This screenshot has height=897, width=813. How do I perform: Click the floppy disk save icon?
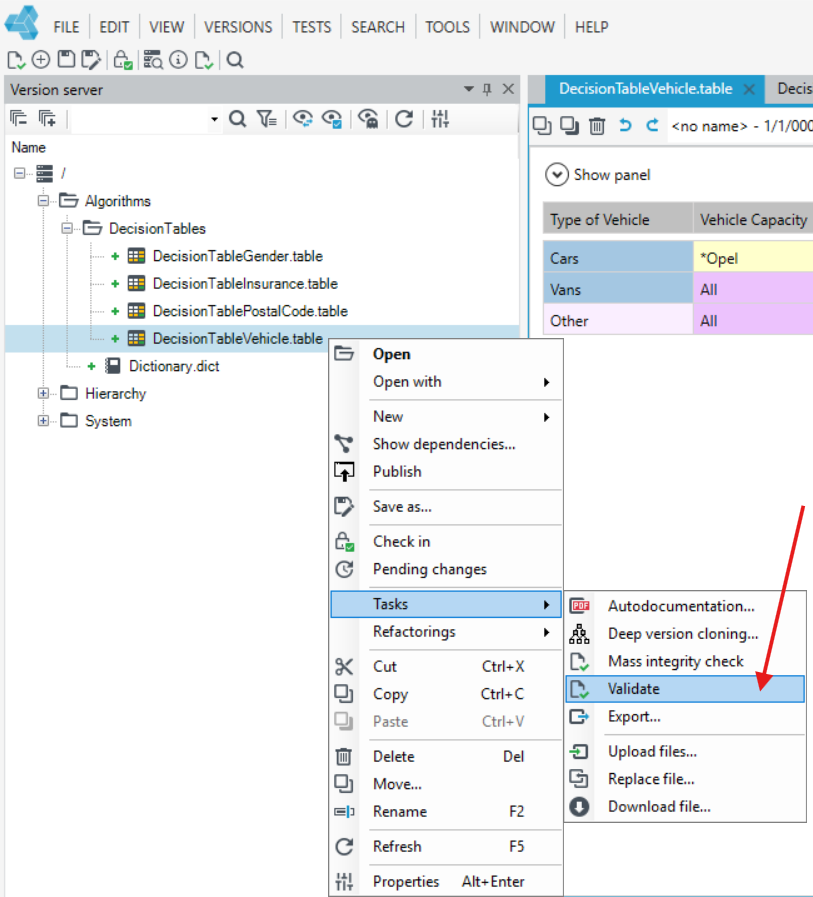(x=66, y=60)
